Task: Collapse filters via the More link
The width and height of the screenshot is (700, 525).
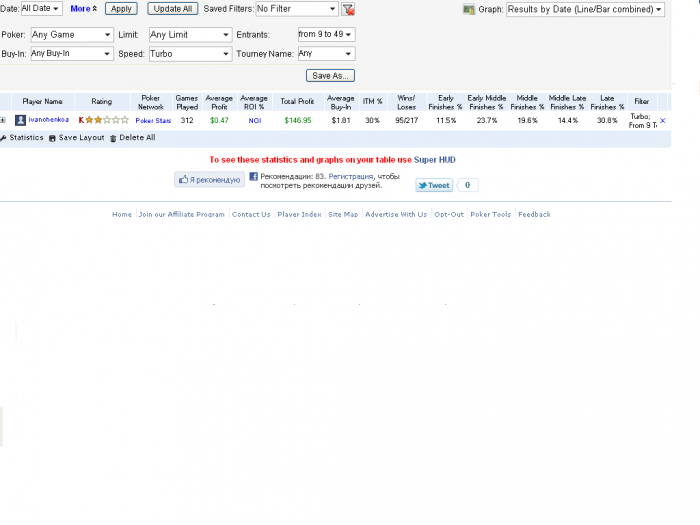Action: point(83,8)
